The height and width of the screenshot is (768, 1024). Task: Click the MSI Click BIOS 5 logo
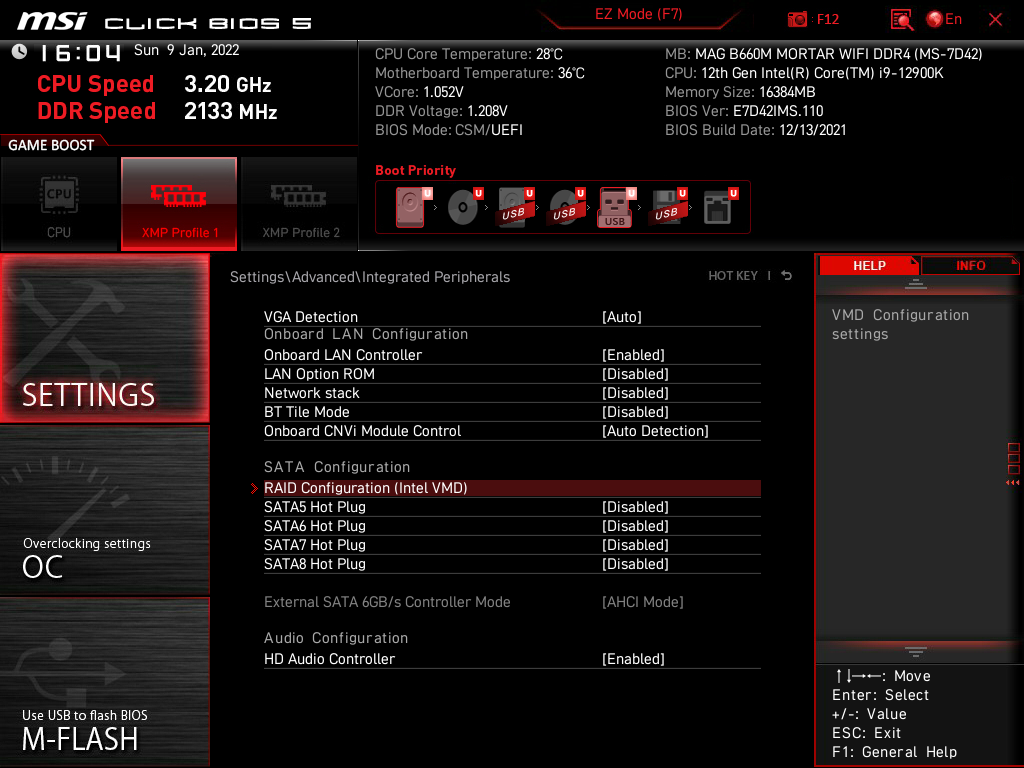point(165,22)
